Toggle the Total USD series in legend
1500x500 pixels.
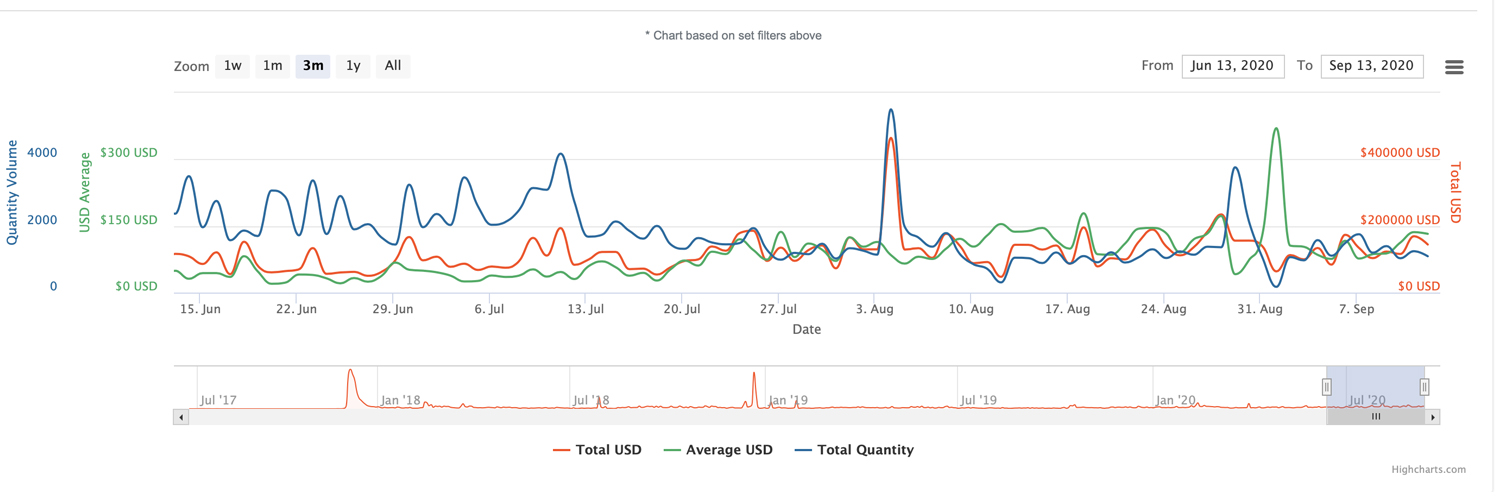click(x=598, y=450)
